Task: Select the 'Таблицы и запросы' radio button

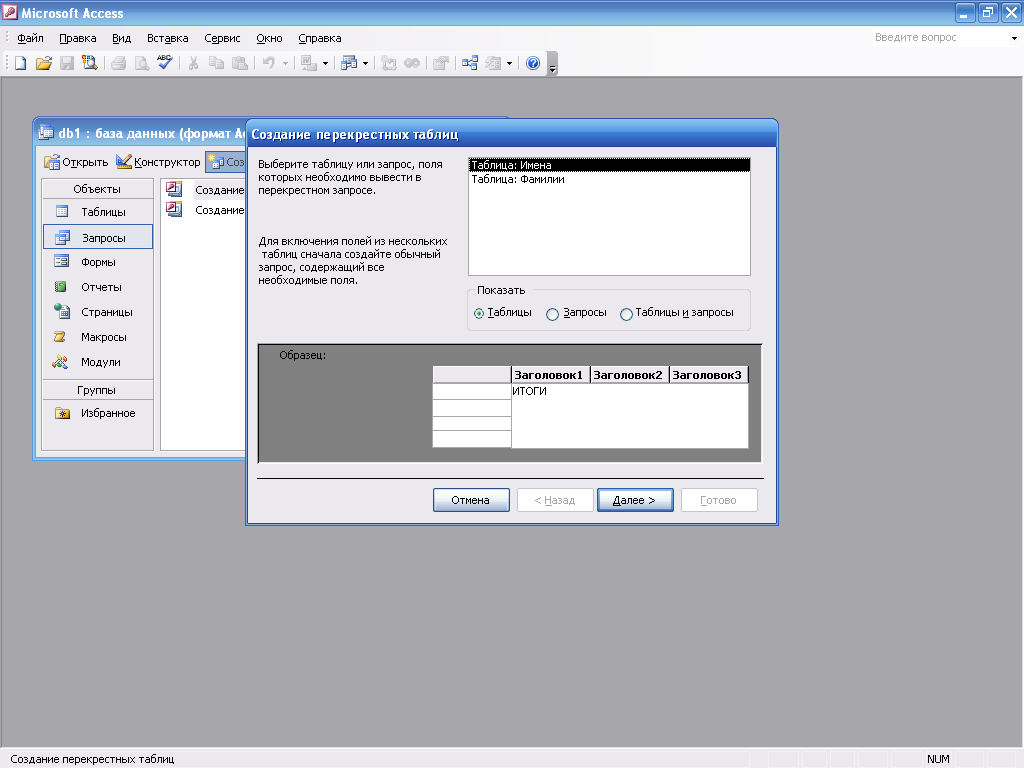Action: click(626, 314)
